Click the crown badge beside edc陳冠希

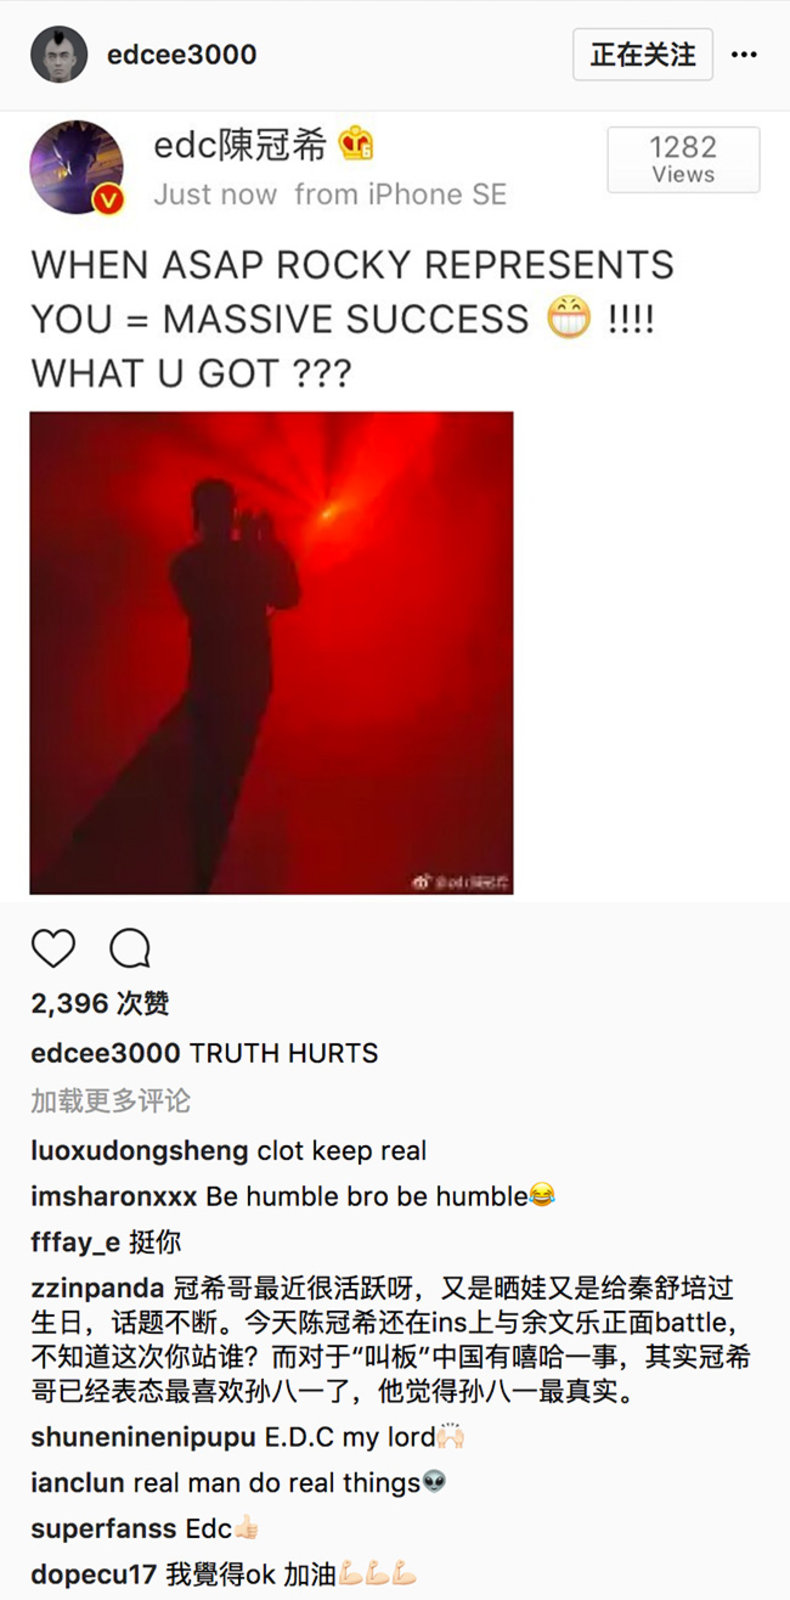tap(356, 145)
